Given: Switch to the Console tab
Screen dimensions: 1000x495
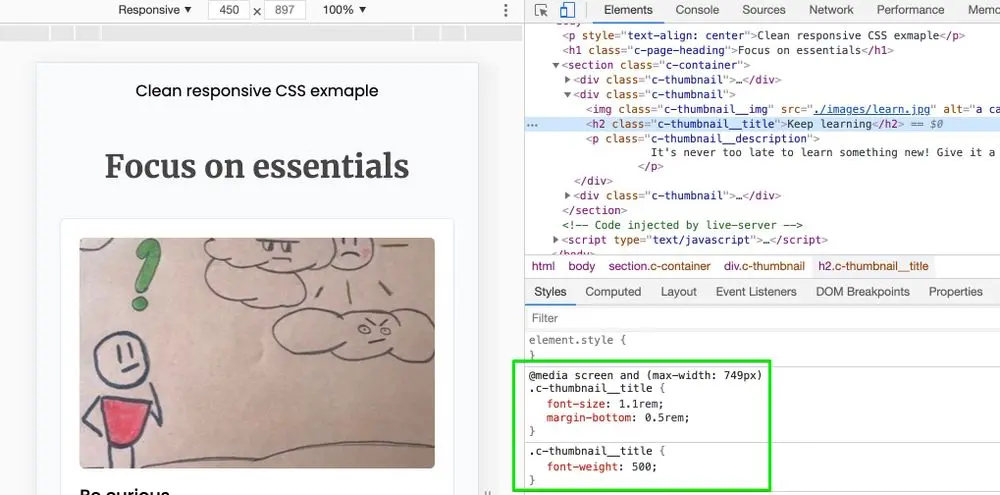Looking at the screenshot, I should 697,10.
